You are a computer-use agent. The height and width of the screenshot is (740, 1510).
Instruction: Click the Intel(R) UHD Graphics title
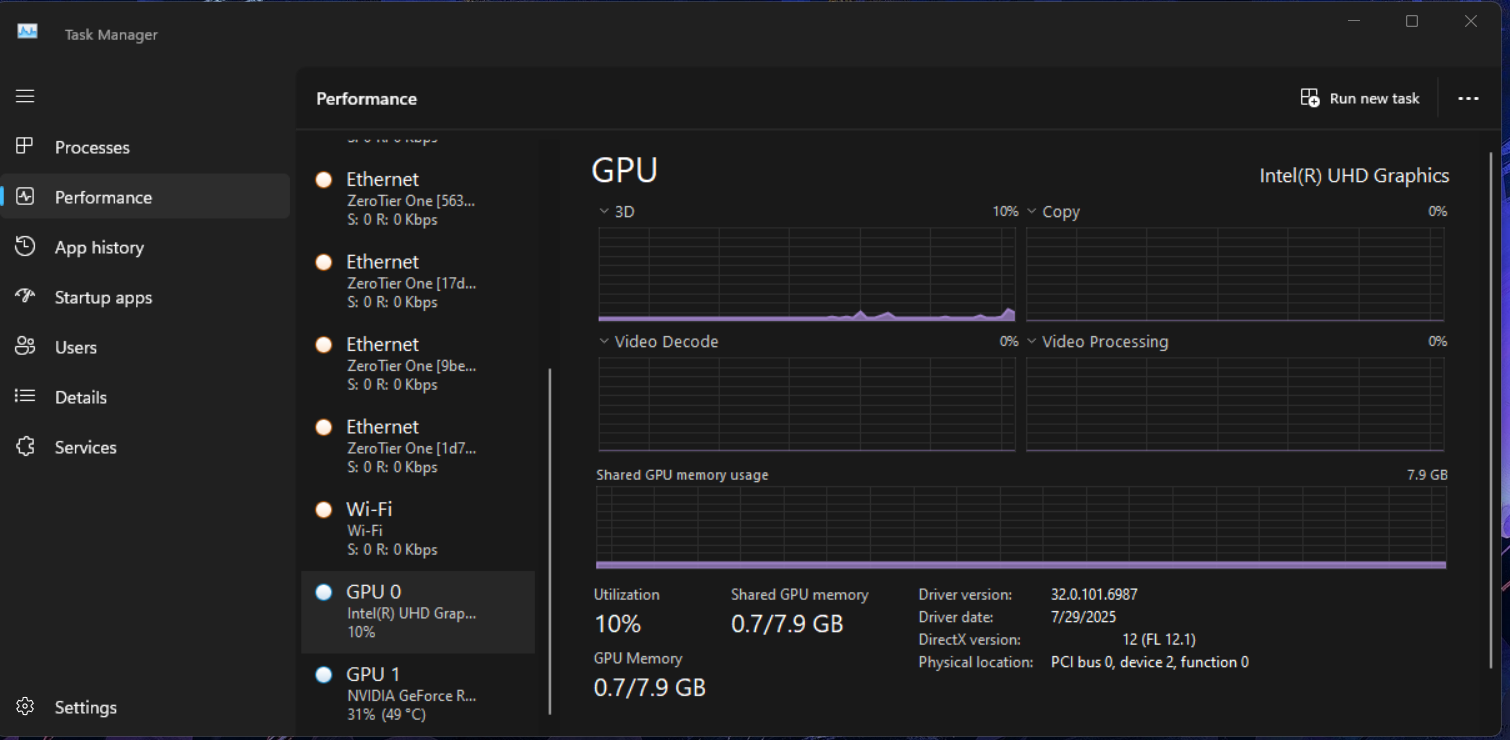point(1354,176)
